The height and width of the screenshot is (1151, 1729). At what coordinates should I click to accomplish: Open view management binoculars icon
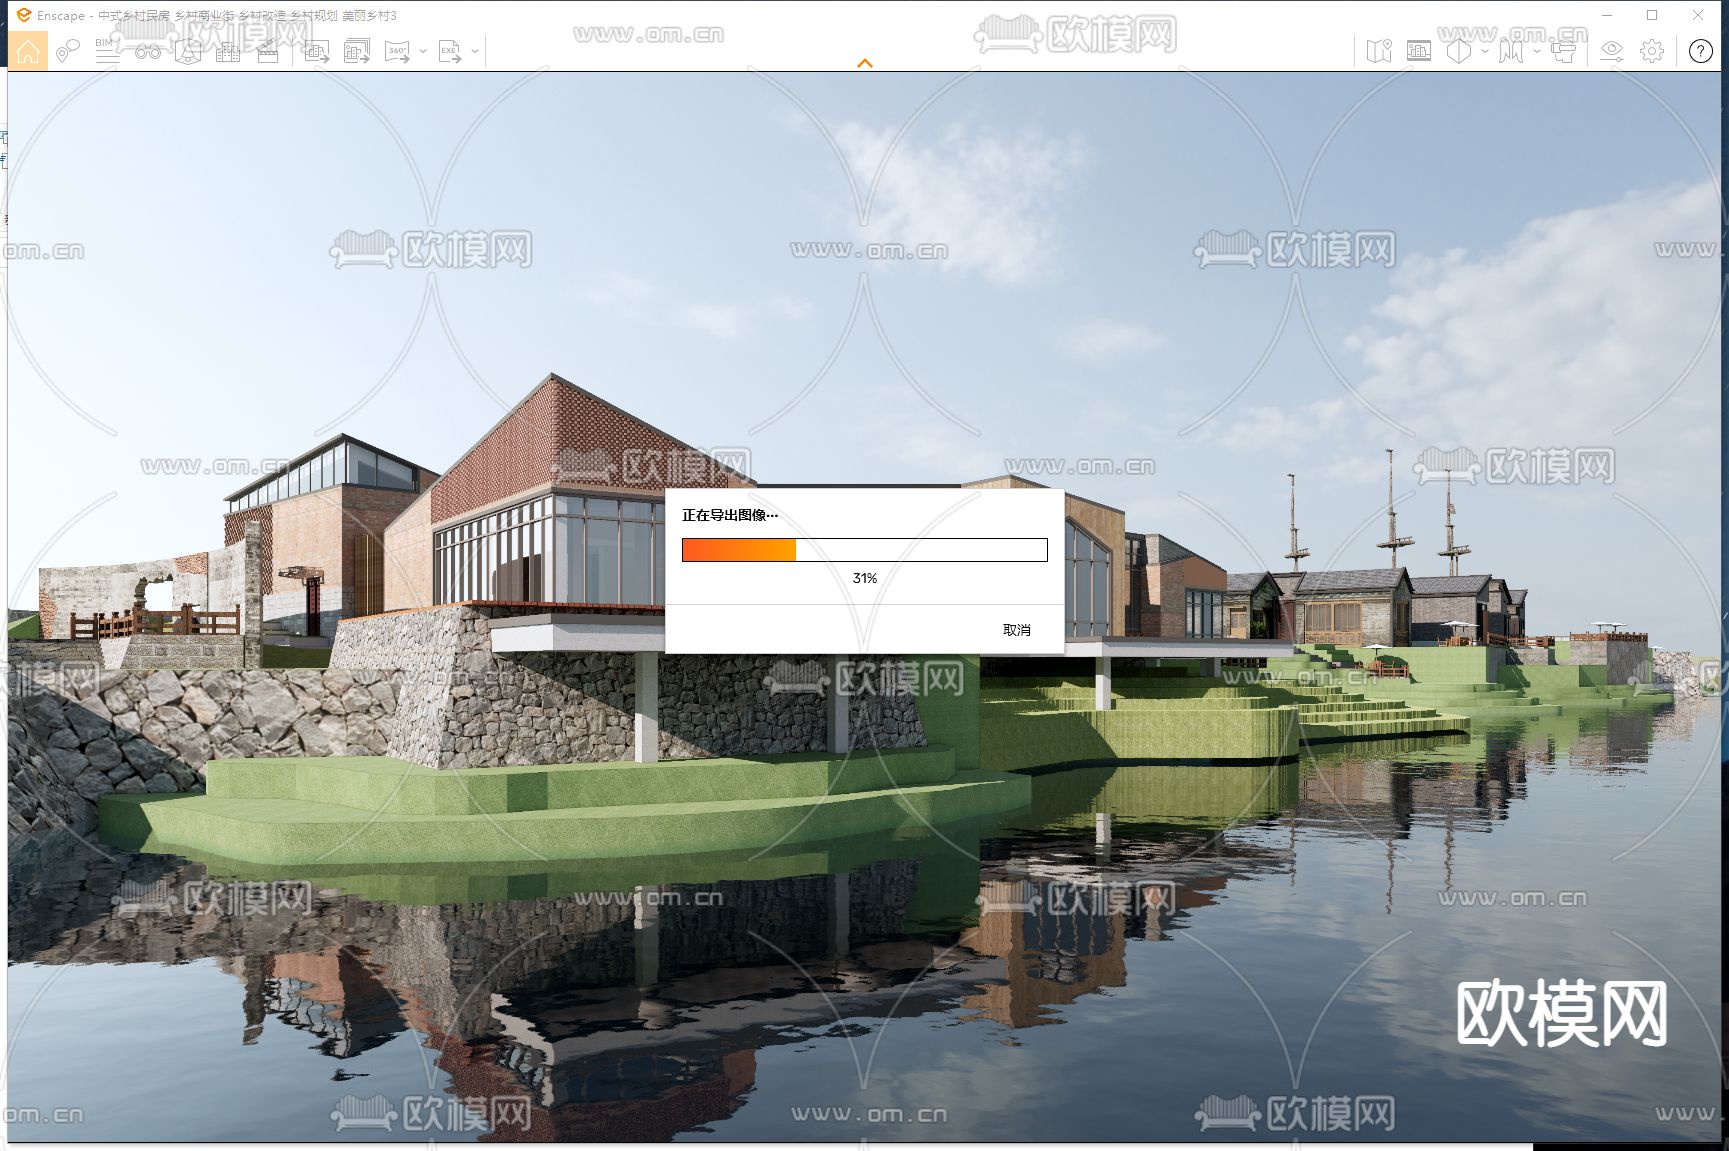point(148,51)
